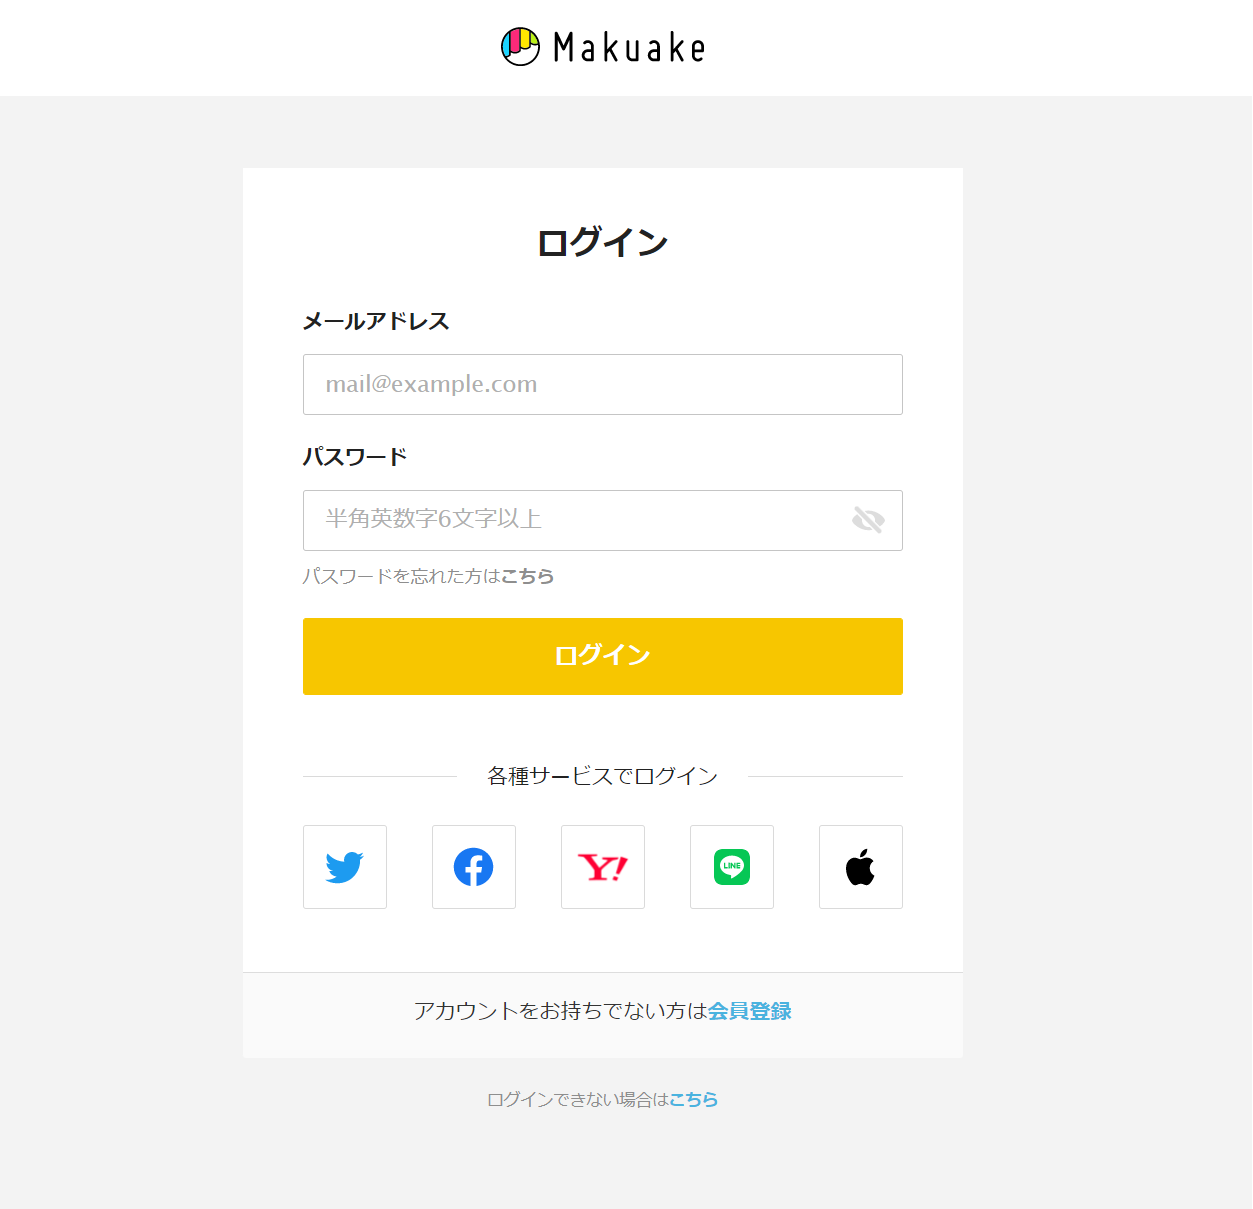This screenshot has height=1209, width=1253.
Task: Choose Facebook login option
Action: (x=474, y=867)
